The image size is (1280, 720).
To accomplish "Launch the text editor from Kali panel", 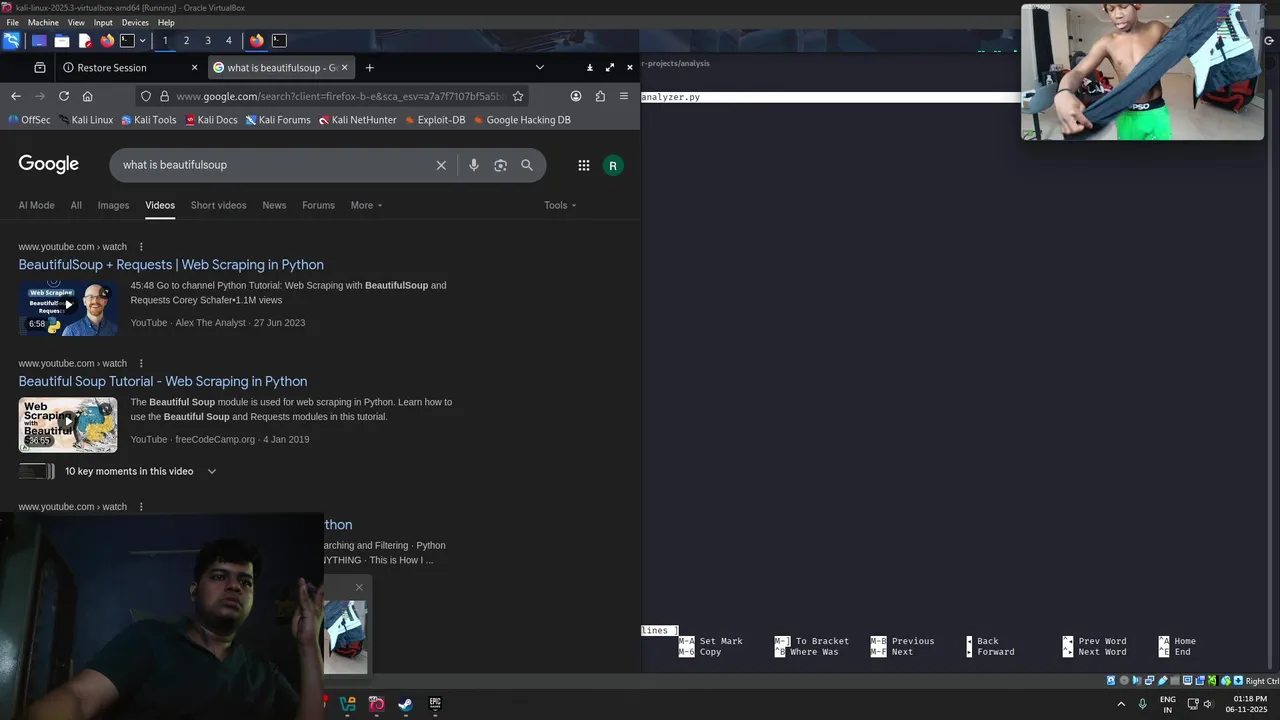I will pyautogui.click(x=85, y=41).
